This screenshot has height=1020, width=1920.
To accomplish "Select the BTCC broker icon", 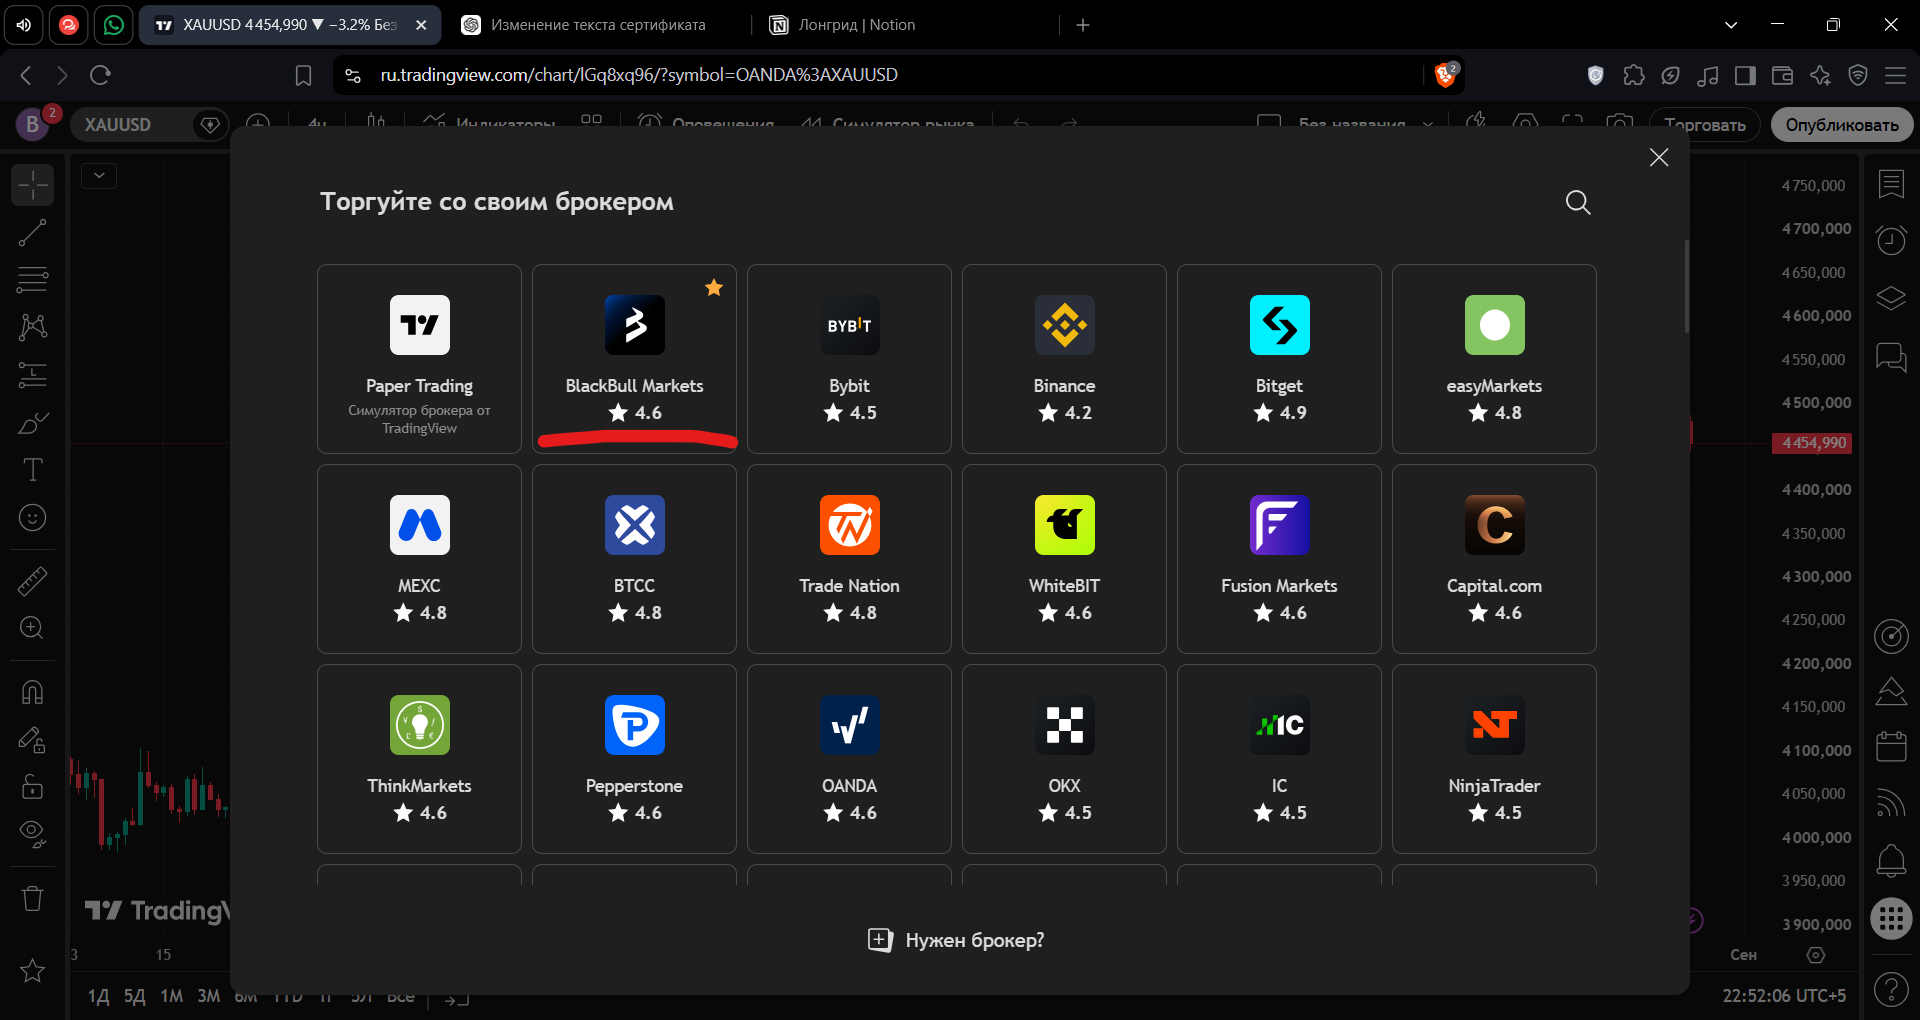I will point(634,525).
